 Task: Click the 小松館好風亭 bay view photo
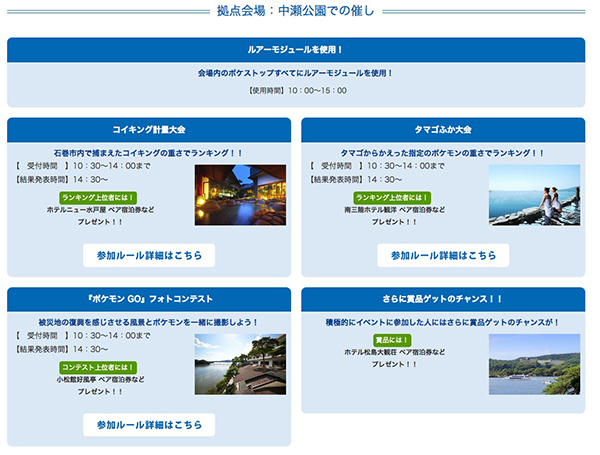240,364
